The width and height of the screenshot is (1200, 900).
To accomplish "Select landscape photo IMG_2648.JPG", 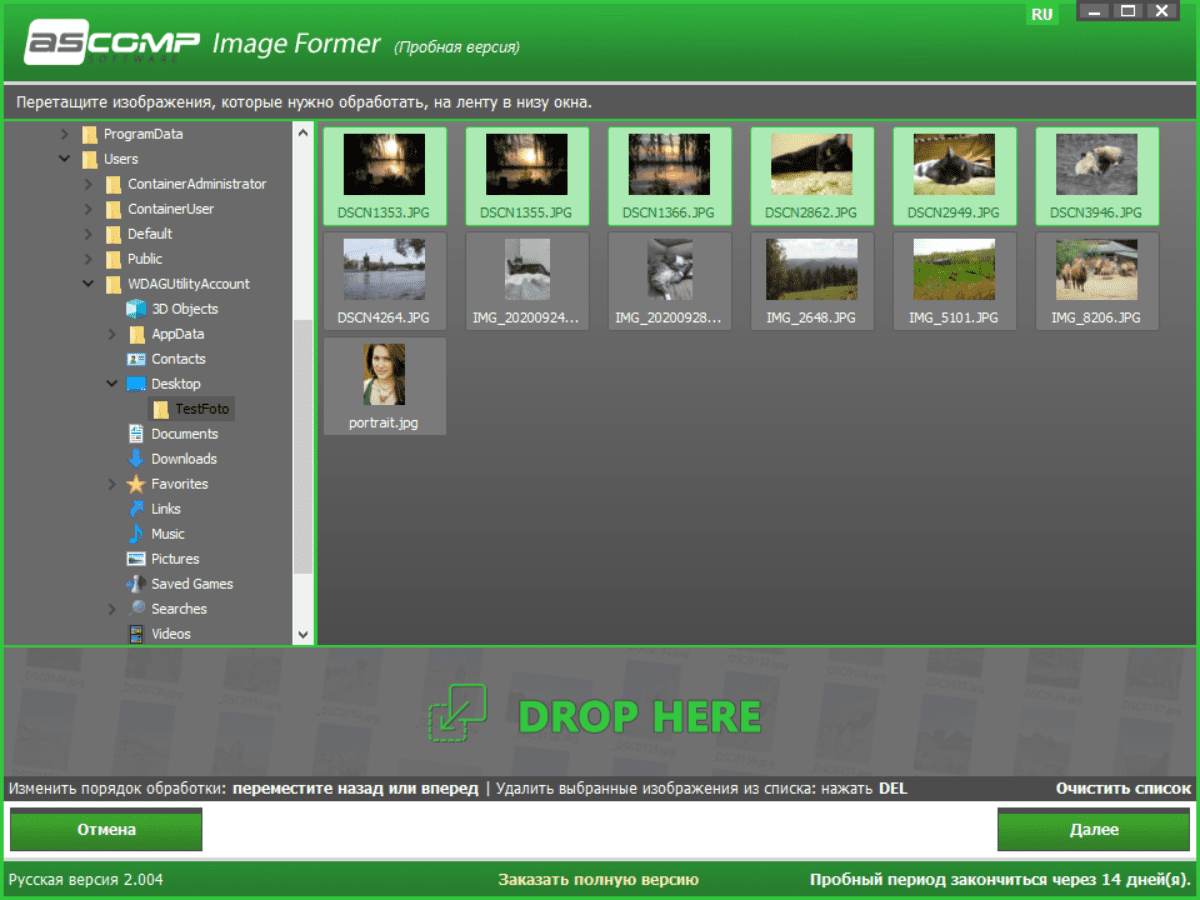I will coord(812,281).
